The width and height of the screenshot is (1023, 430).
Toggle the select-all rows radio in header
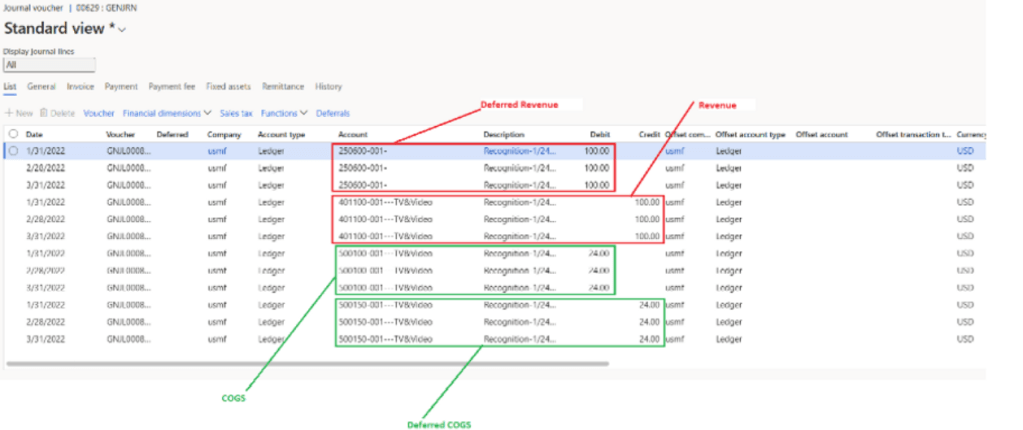pos(13,134)
